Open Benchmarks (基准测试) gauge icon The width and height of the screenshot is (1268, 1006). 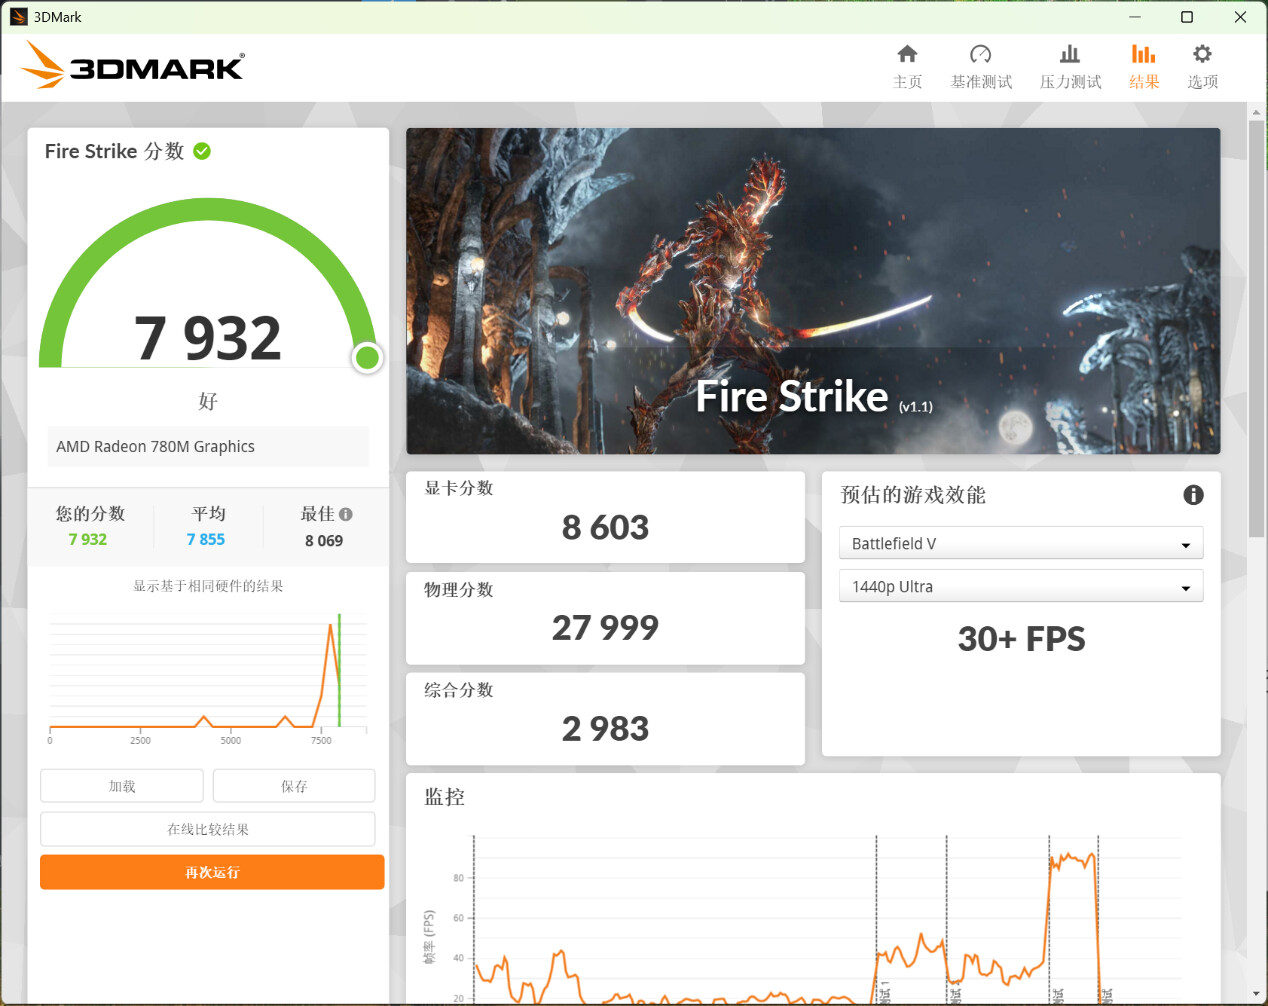click(x=980, y=55)
